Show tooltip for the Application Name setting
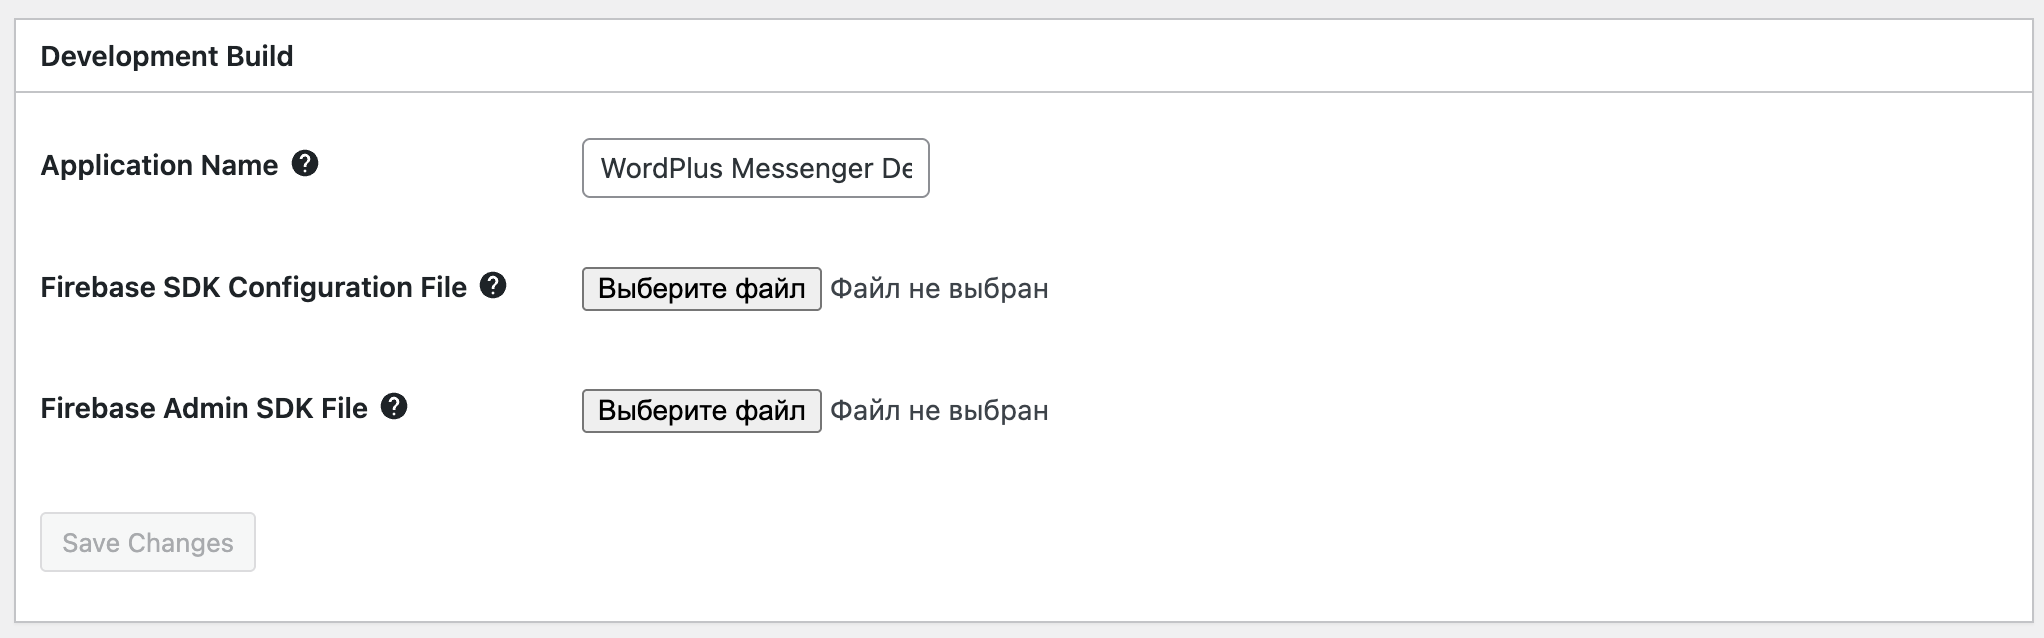This screenshot has height=638, width=2044. [305, 164]
